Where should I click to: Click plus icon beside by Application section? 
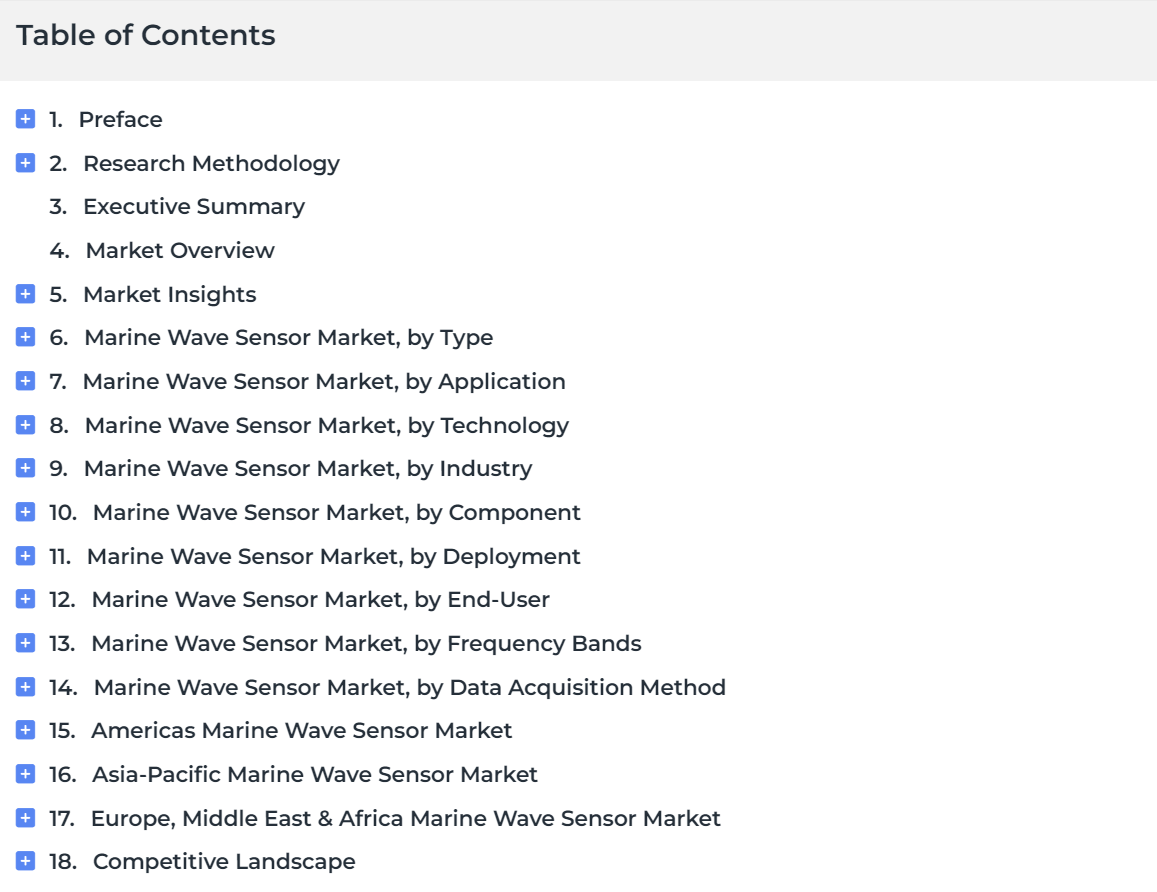(x=25, y=381)
